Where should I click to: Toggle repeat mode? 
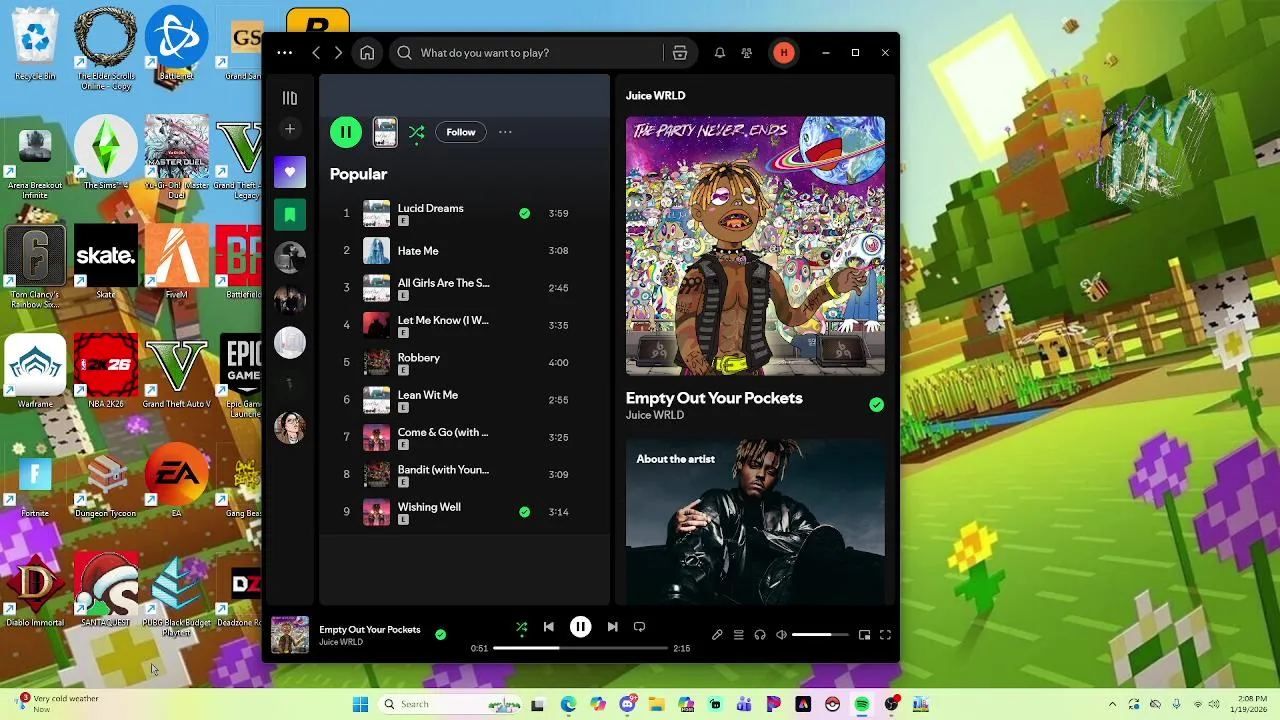(639, 627)
